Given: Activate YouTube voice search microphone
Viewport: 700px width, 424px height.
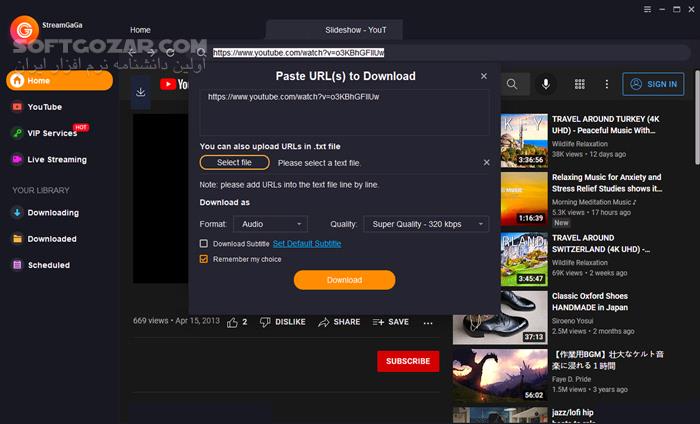Looking at the screenshot, I should (x=546, y=84).
